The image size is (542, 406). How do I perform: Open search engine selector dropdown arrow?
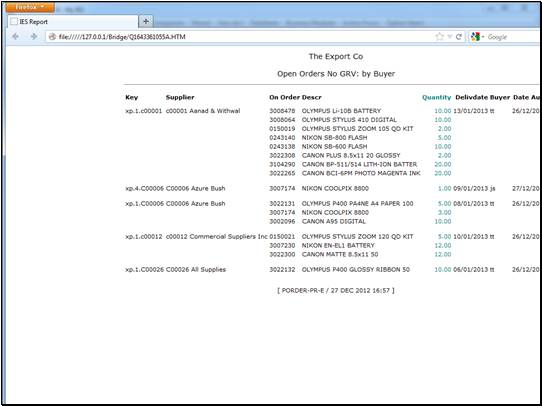(x=483, y=37)
